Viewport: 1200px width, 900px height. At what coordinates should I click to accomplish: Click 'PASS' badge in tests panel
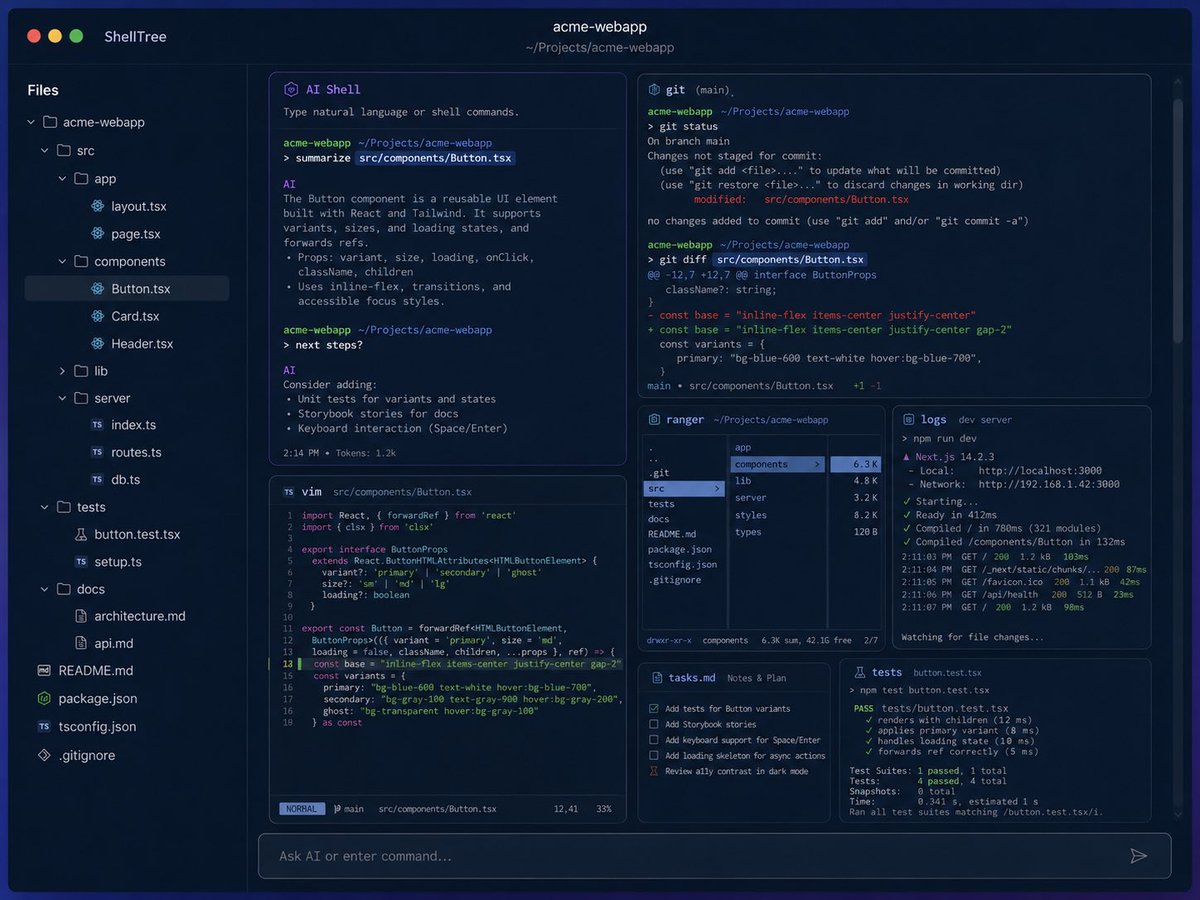863,708
